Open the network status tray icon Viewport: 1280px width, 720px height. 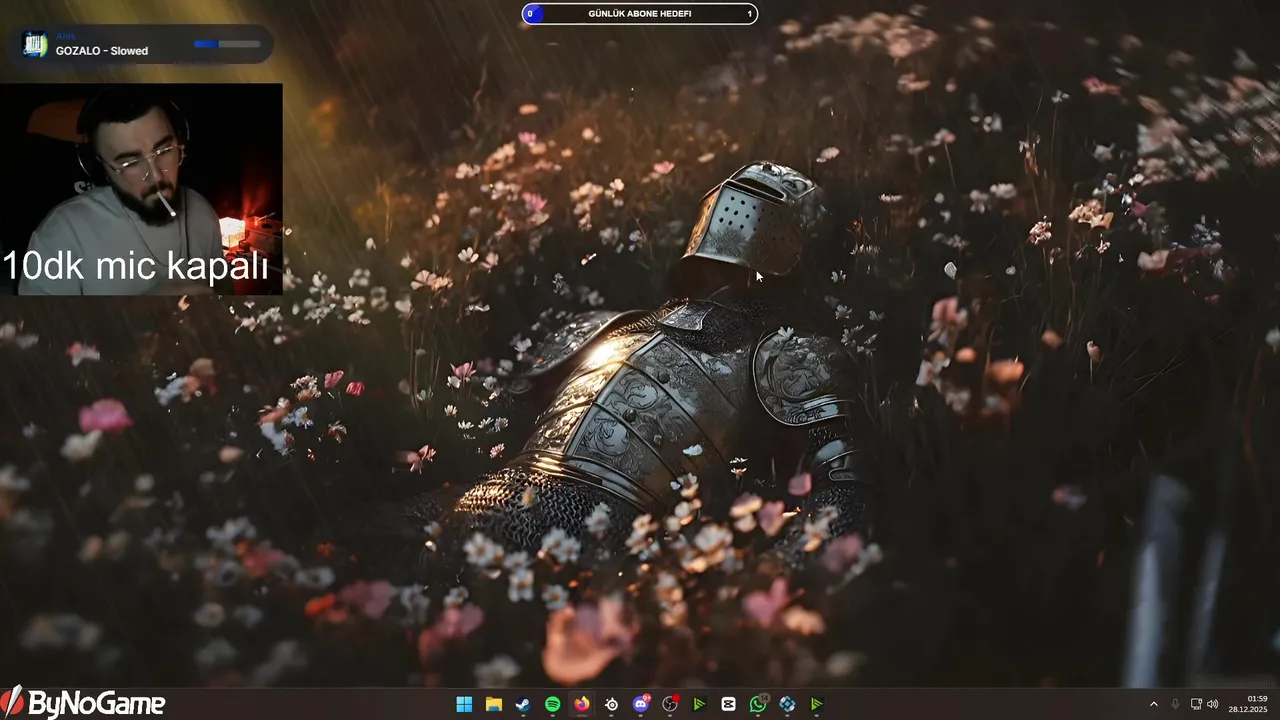point(1196,704)
